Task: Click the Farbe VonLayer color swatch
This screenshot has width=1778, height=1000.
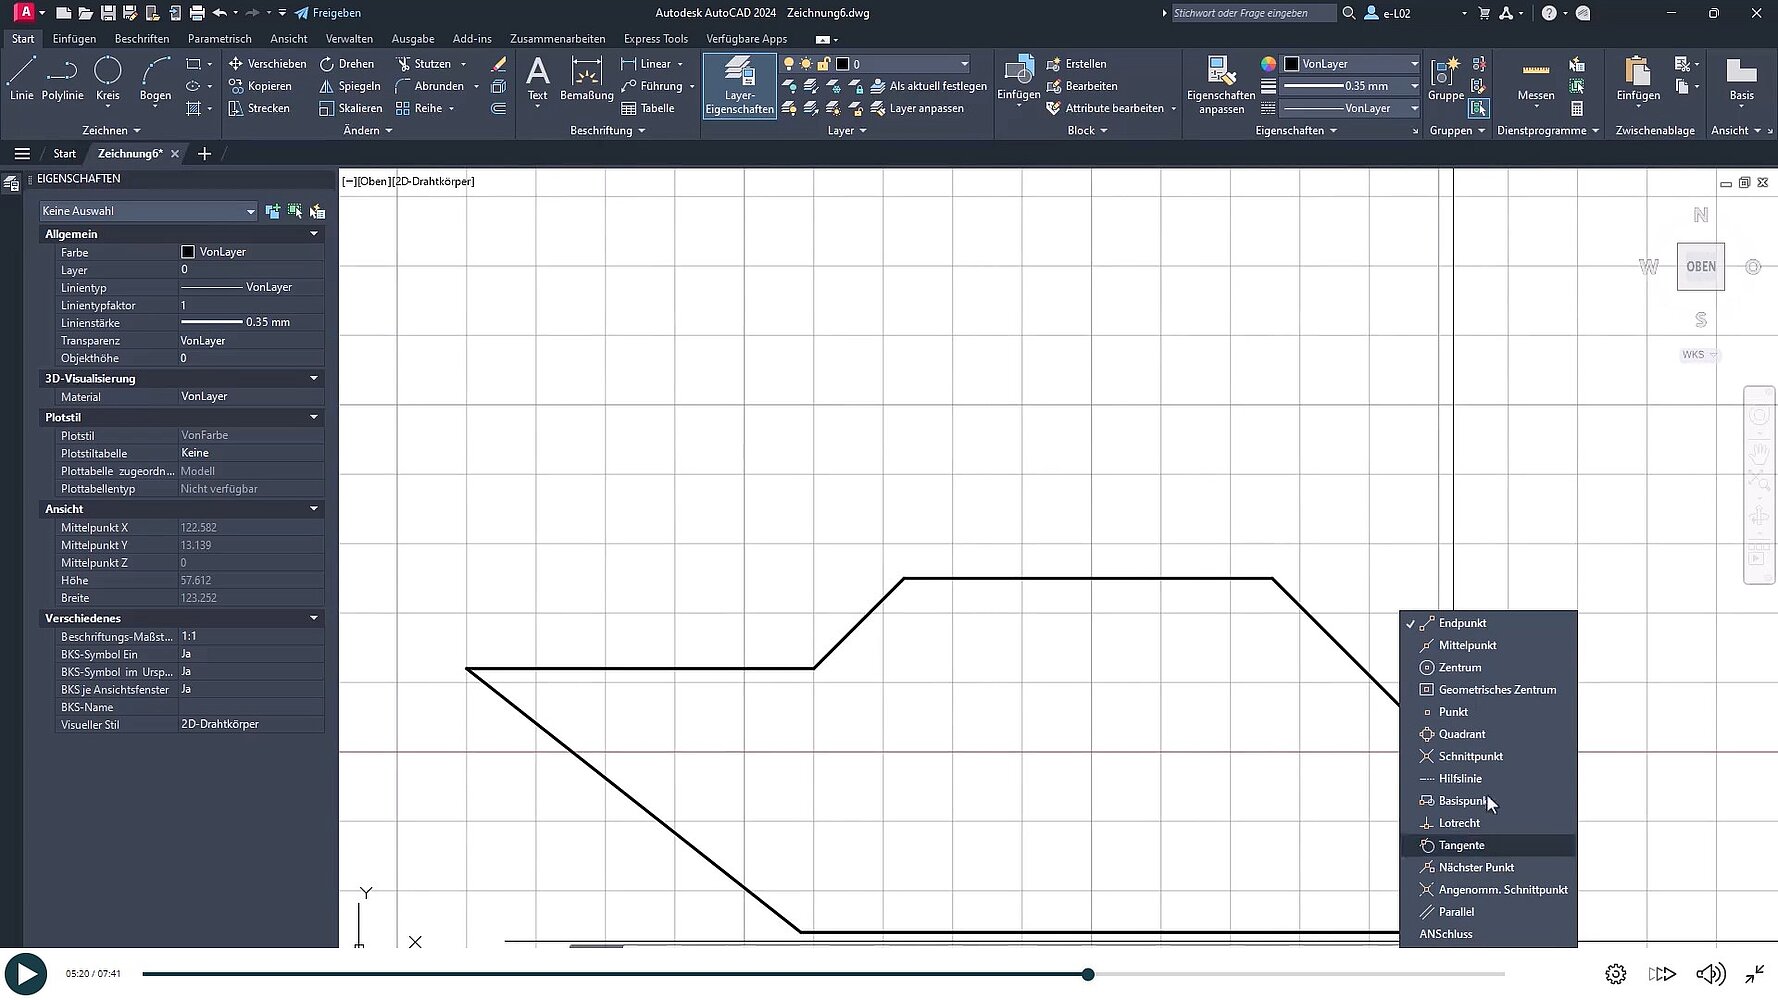Action: [188, 252]
